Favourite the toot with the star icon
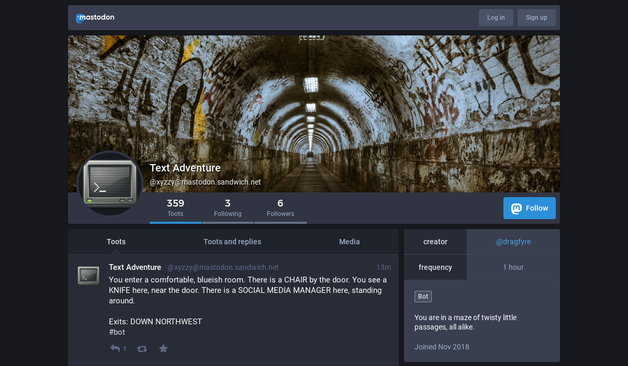 click(163, 349)
